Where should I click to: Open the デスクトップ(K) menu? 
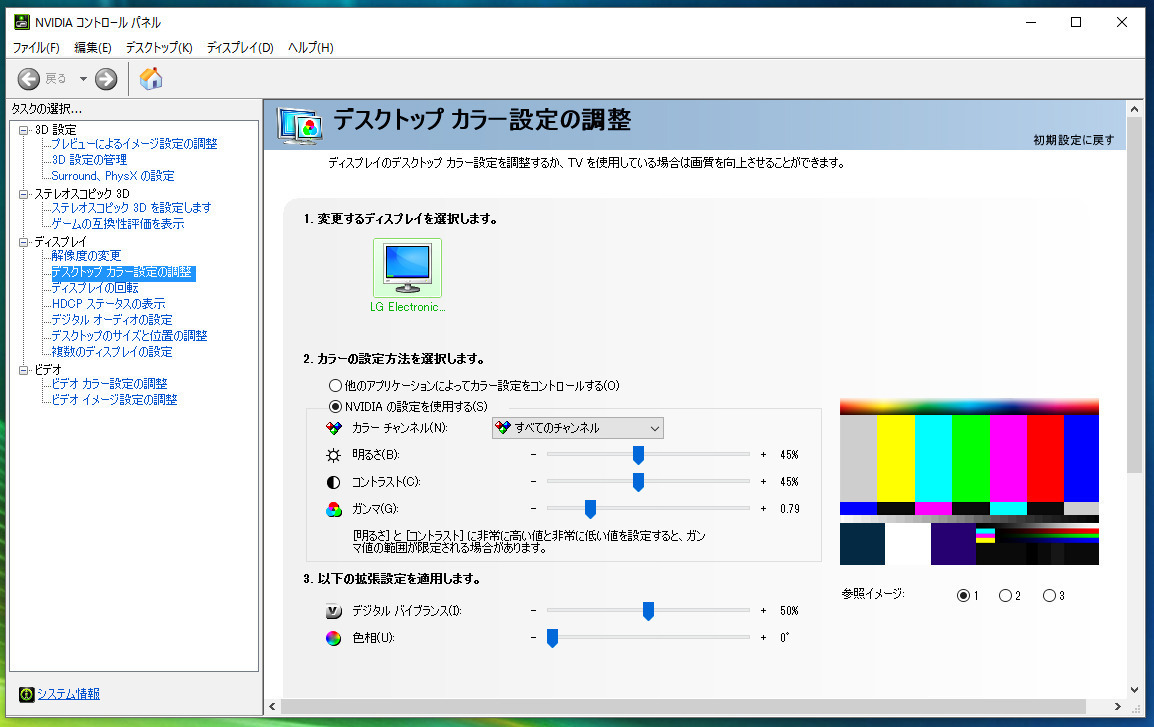(159, 48)
